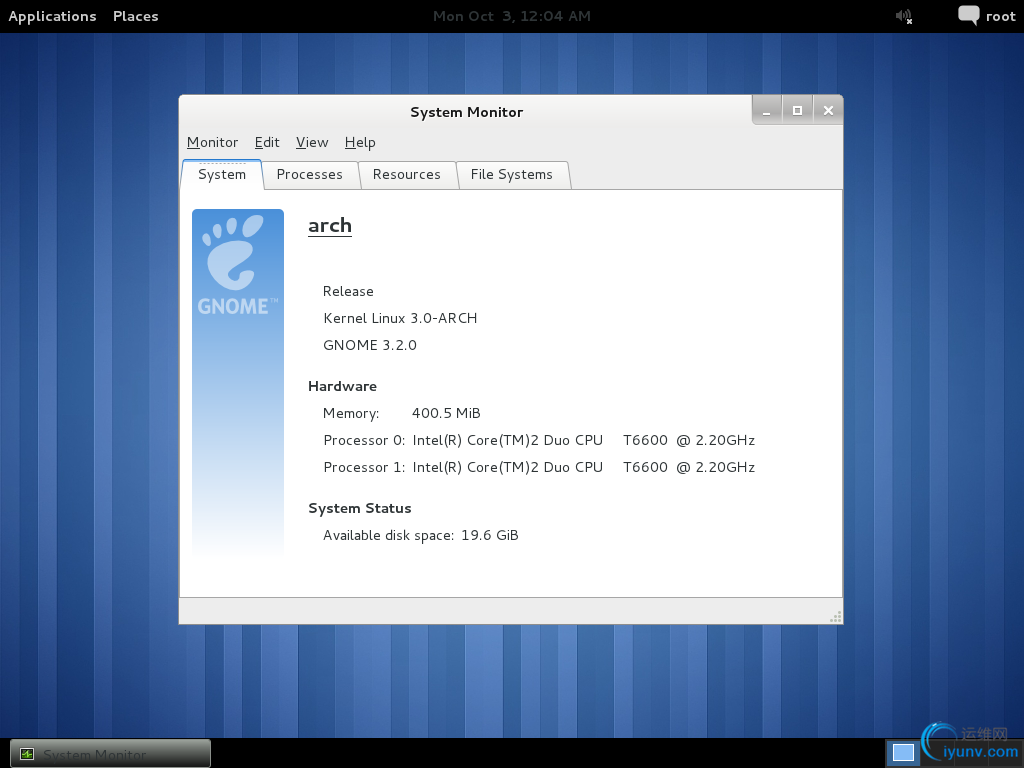Click the resize grip in the window corner
1024x768 pixels.
click(x=835, y=616)
